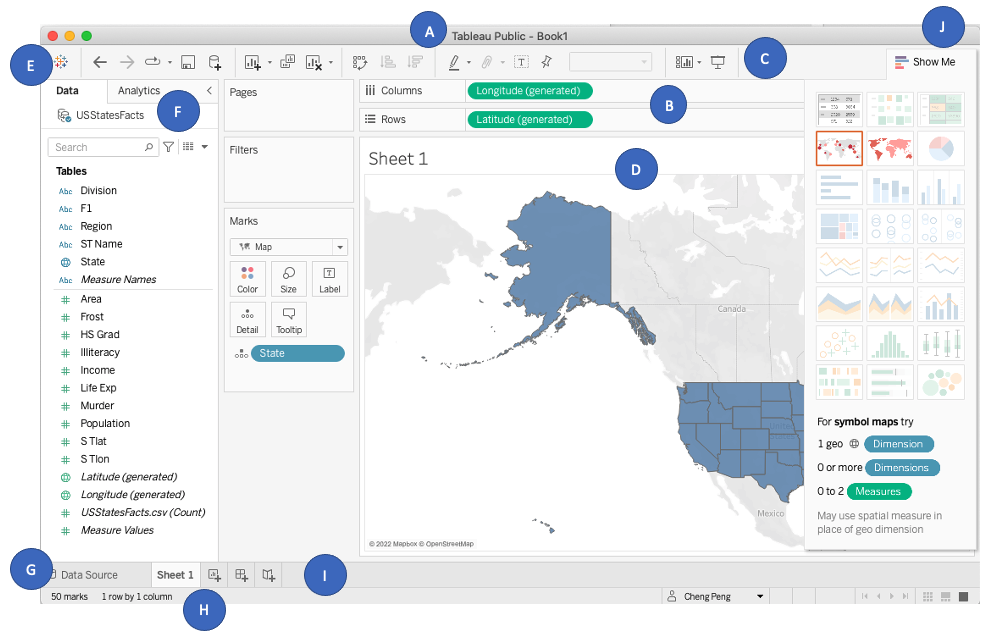Click the Region field
Image resolution: width=989 pixels, height=636 pixels.
click(x=96, y=226)
